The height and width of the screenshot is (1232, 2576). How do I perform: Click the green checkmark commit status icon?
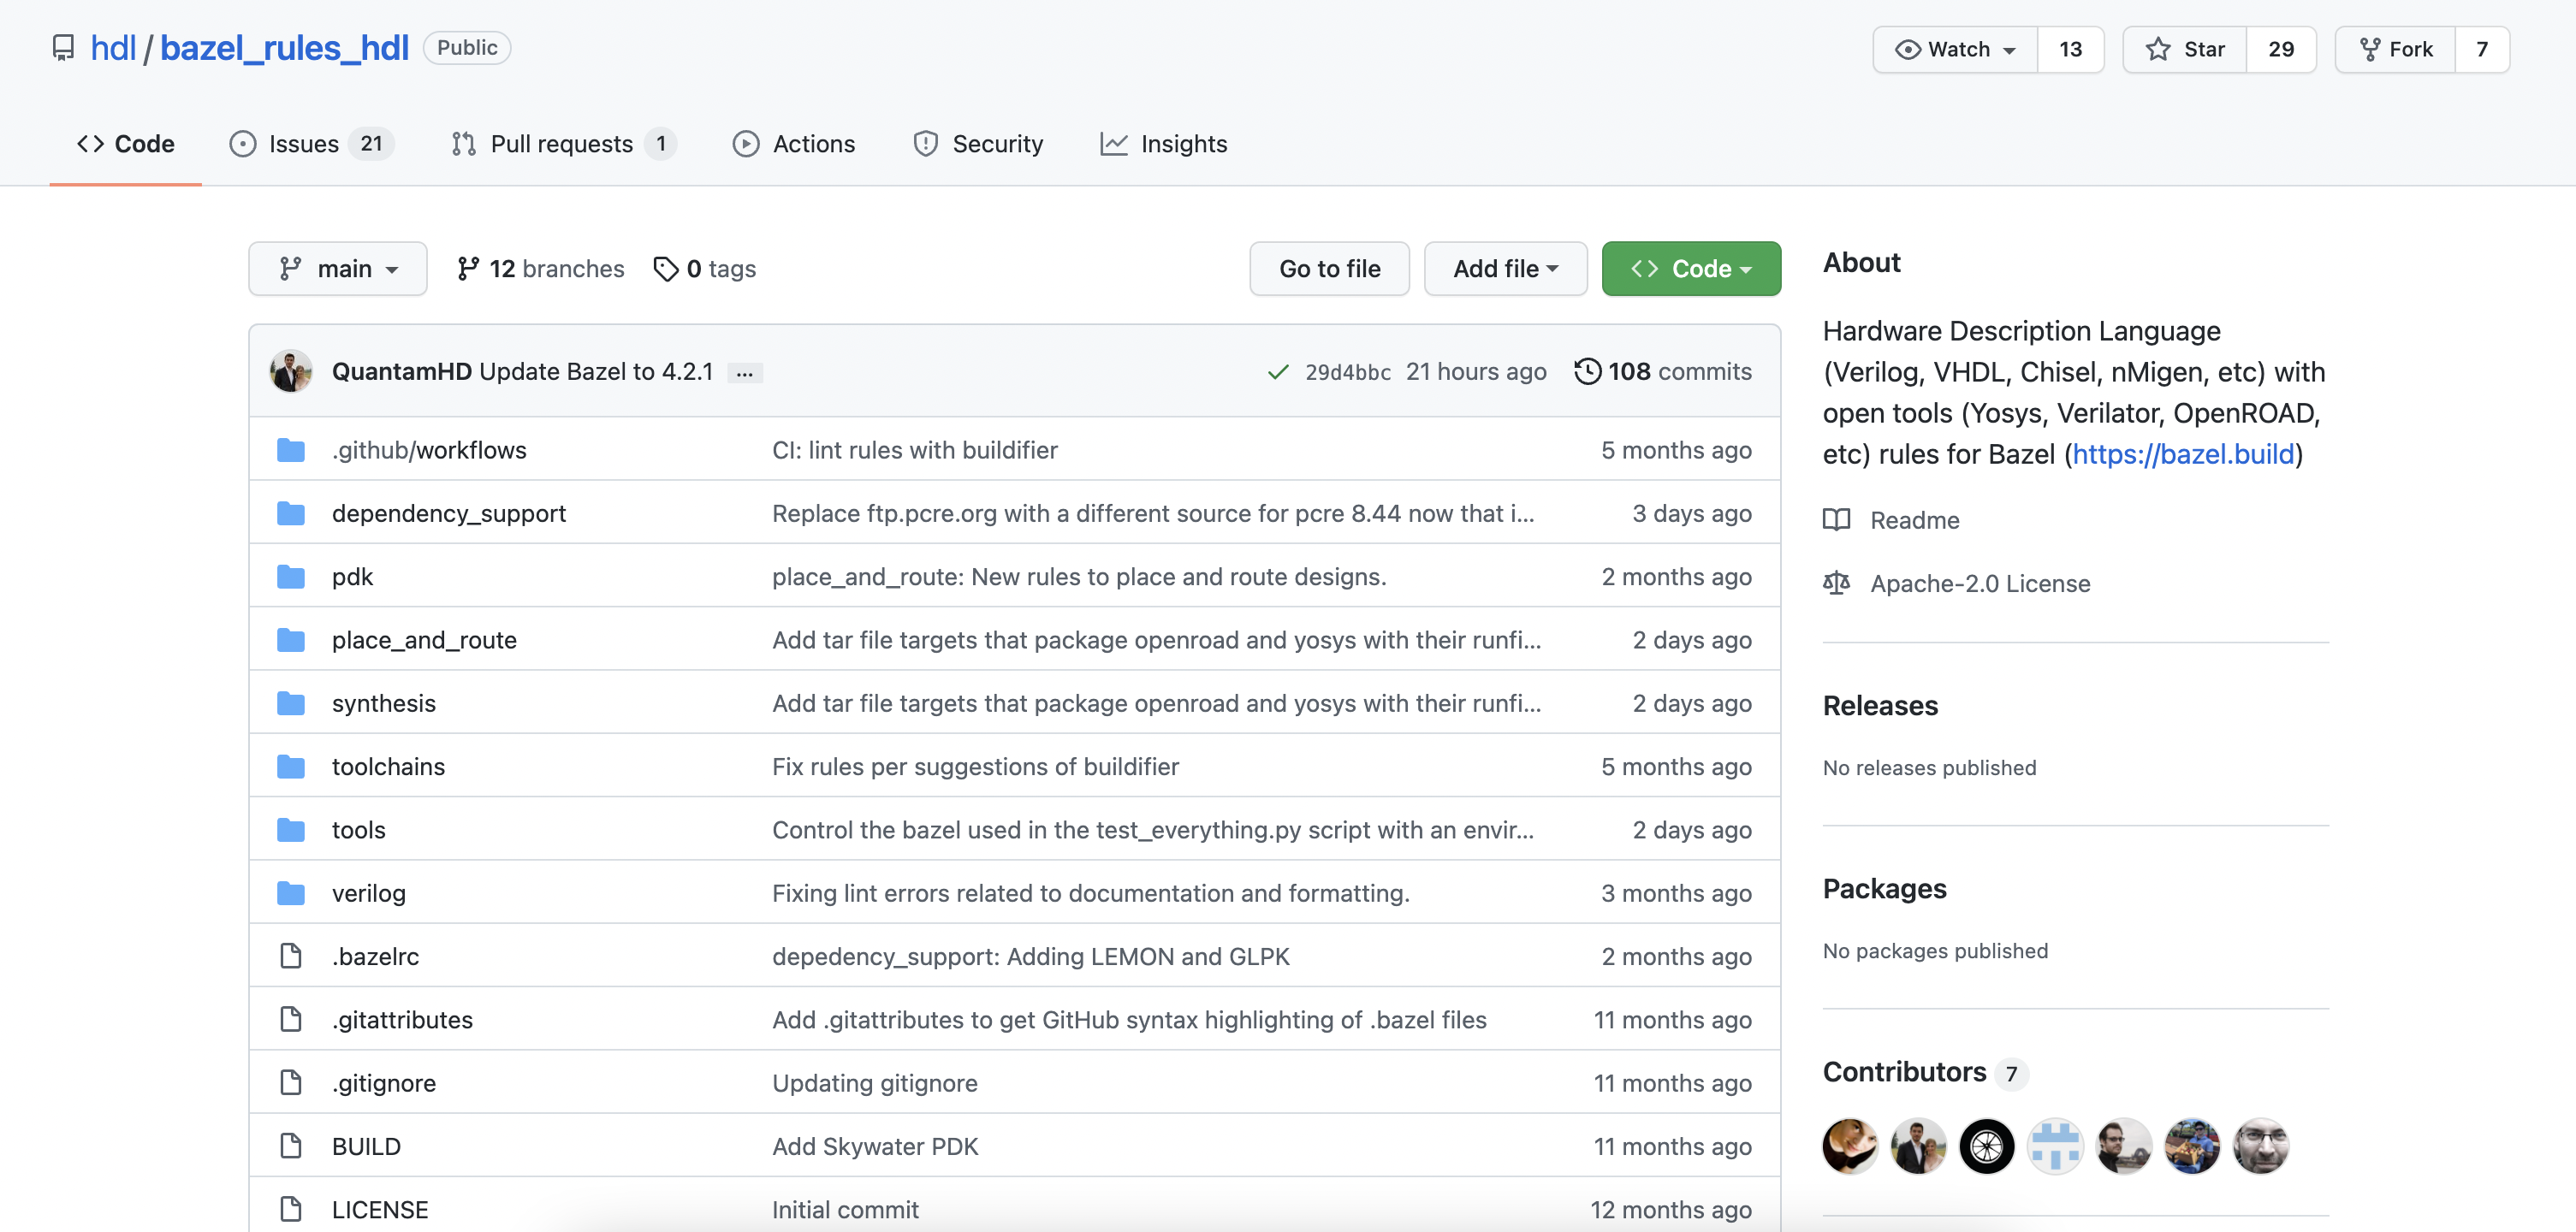[x=1277, y=372]
